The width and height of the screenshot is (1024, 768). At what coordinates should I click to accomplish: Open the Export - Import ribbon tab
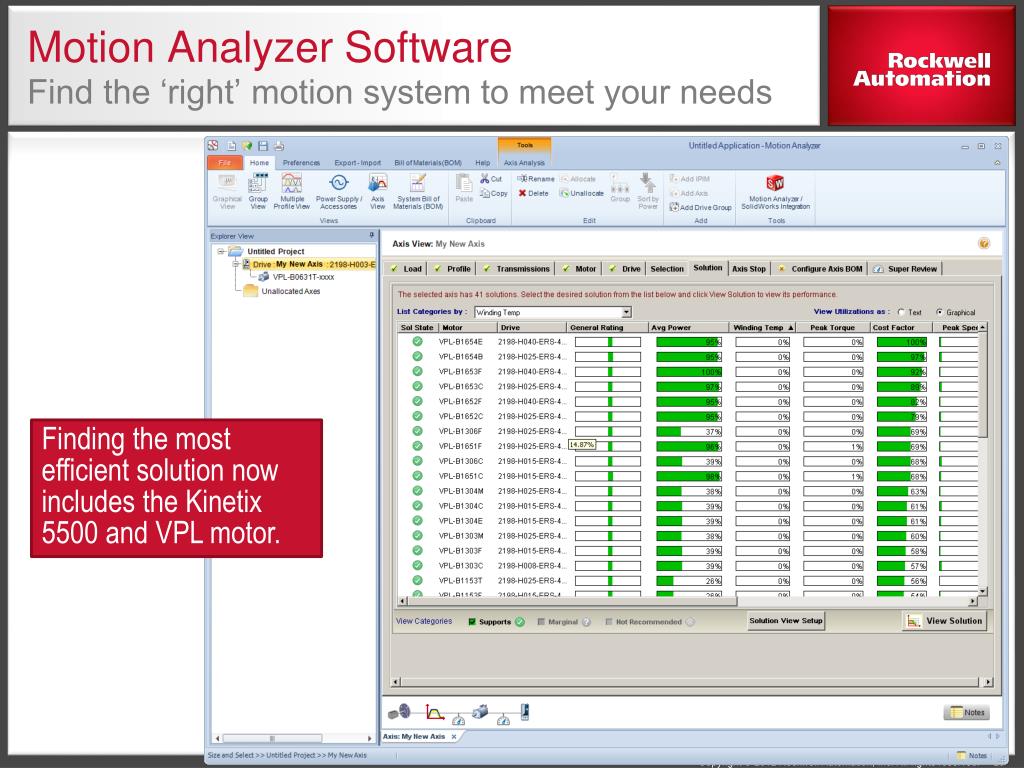click(357, 163)
